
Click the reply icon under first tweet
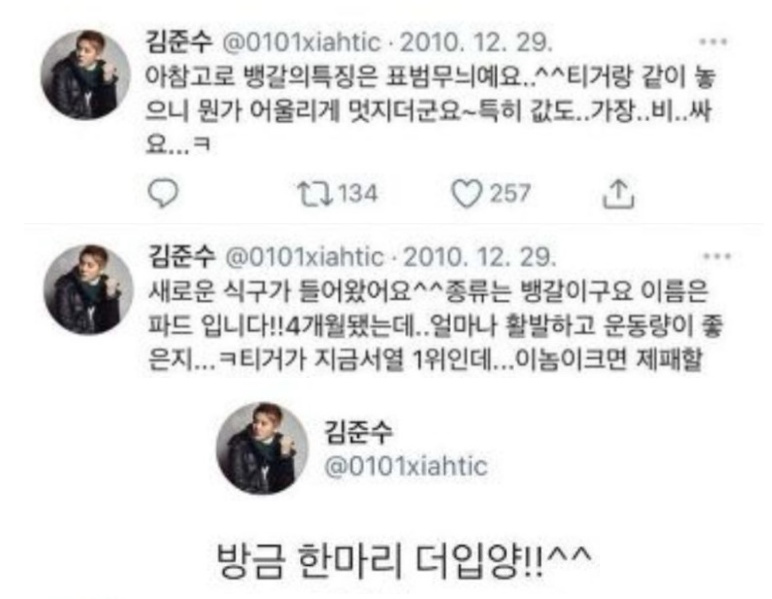[163, 194]
